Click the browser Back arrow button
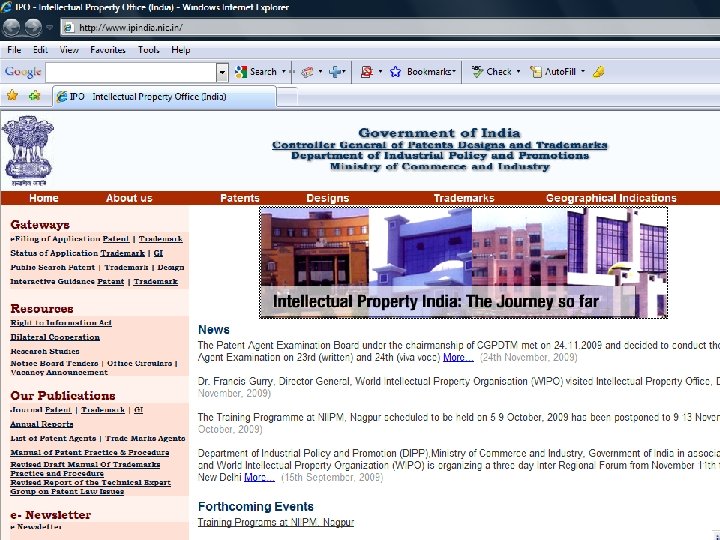Screen dimensions: 720x540 coord(12,28)
